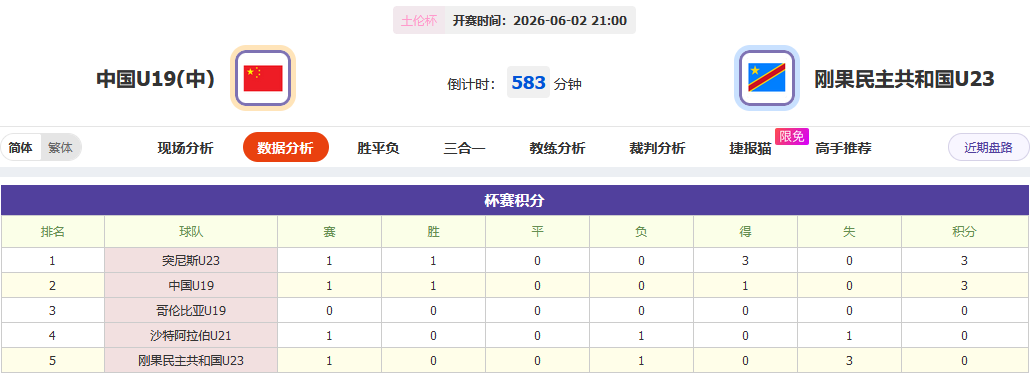Viewport: 1030px width, 378px height.
Task: Click the 负 column header
Action: tap(641, 231)
